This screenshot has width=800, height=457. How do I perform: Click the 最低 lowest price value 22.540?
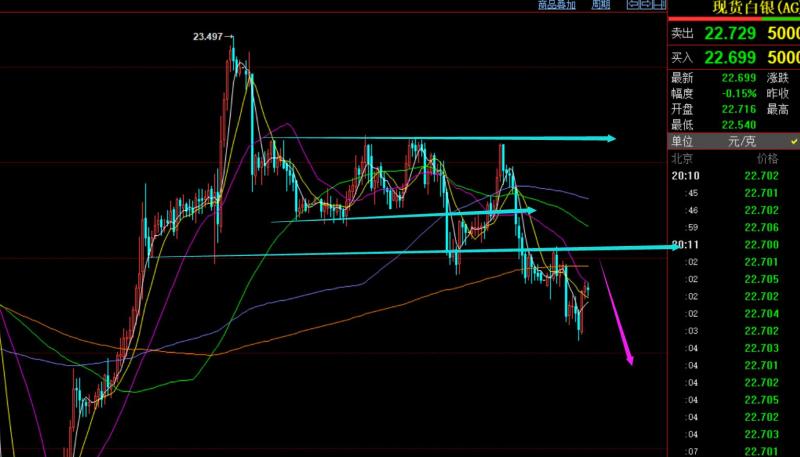coord(740,124)
